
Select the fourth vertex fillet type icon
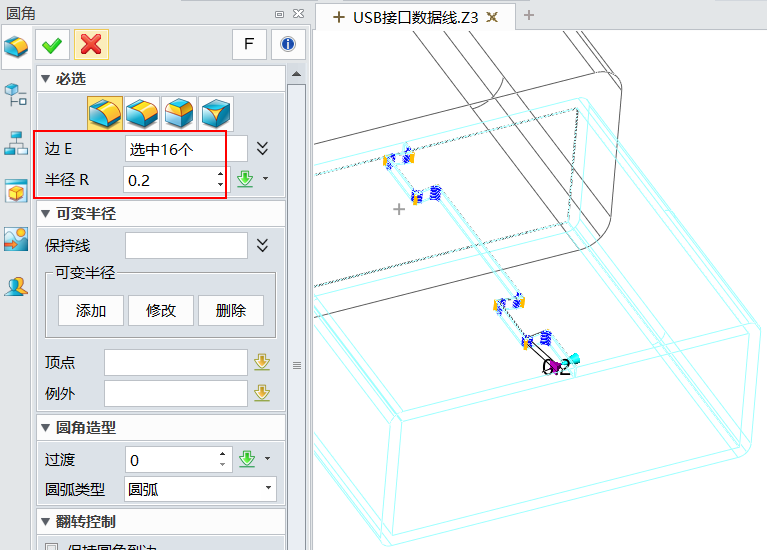[x=216, y=113]
